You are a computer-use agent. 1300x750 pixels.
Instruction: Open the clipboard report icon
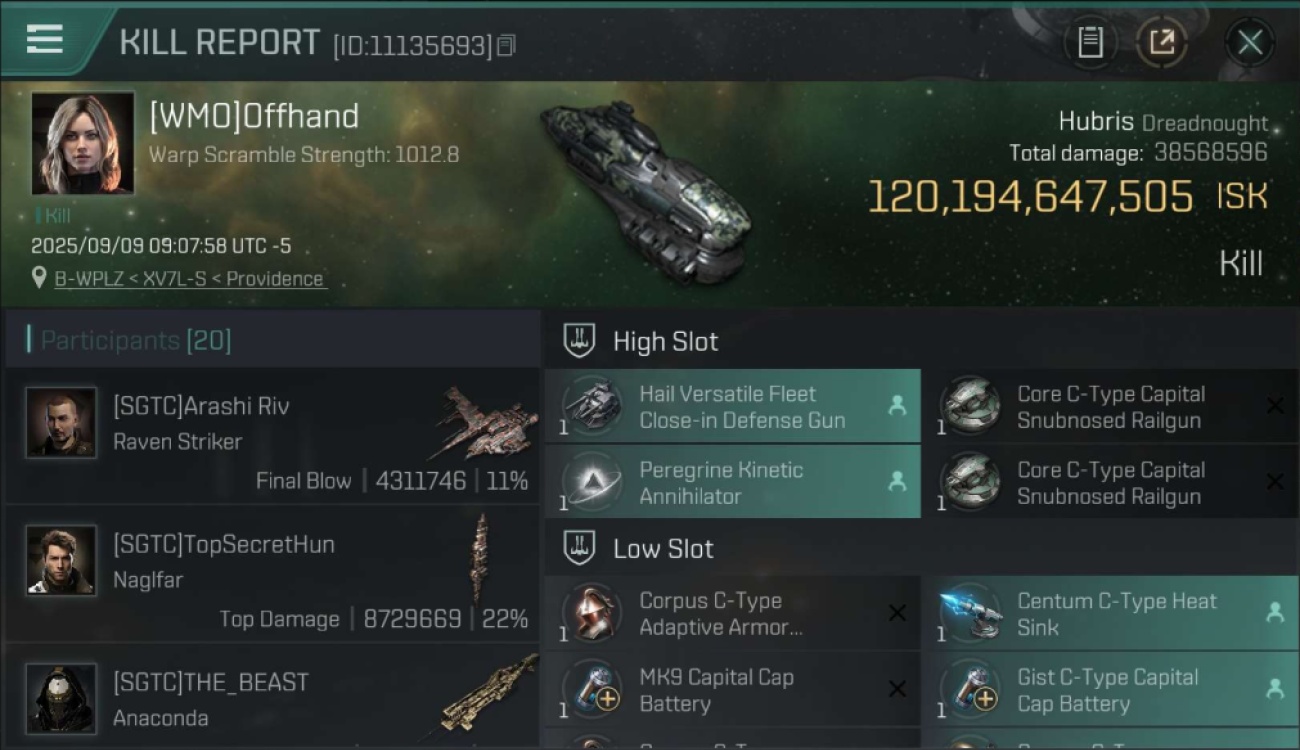[1090, 42]
